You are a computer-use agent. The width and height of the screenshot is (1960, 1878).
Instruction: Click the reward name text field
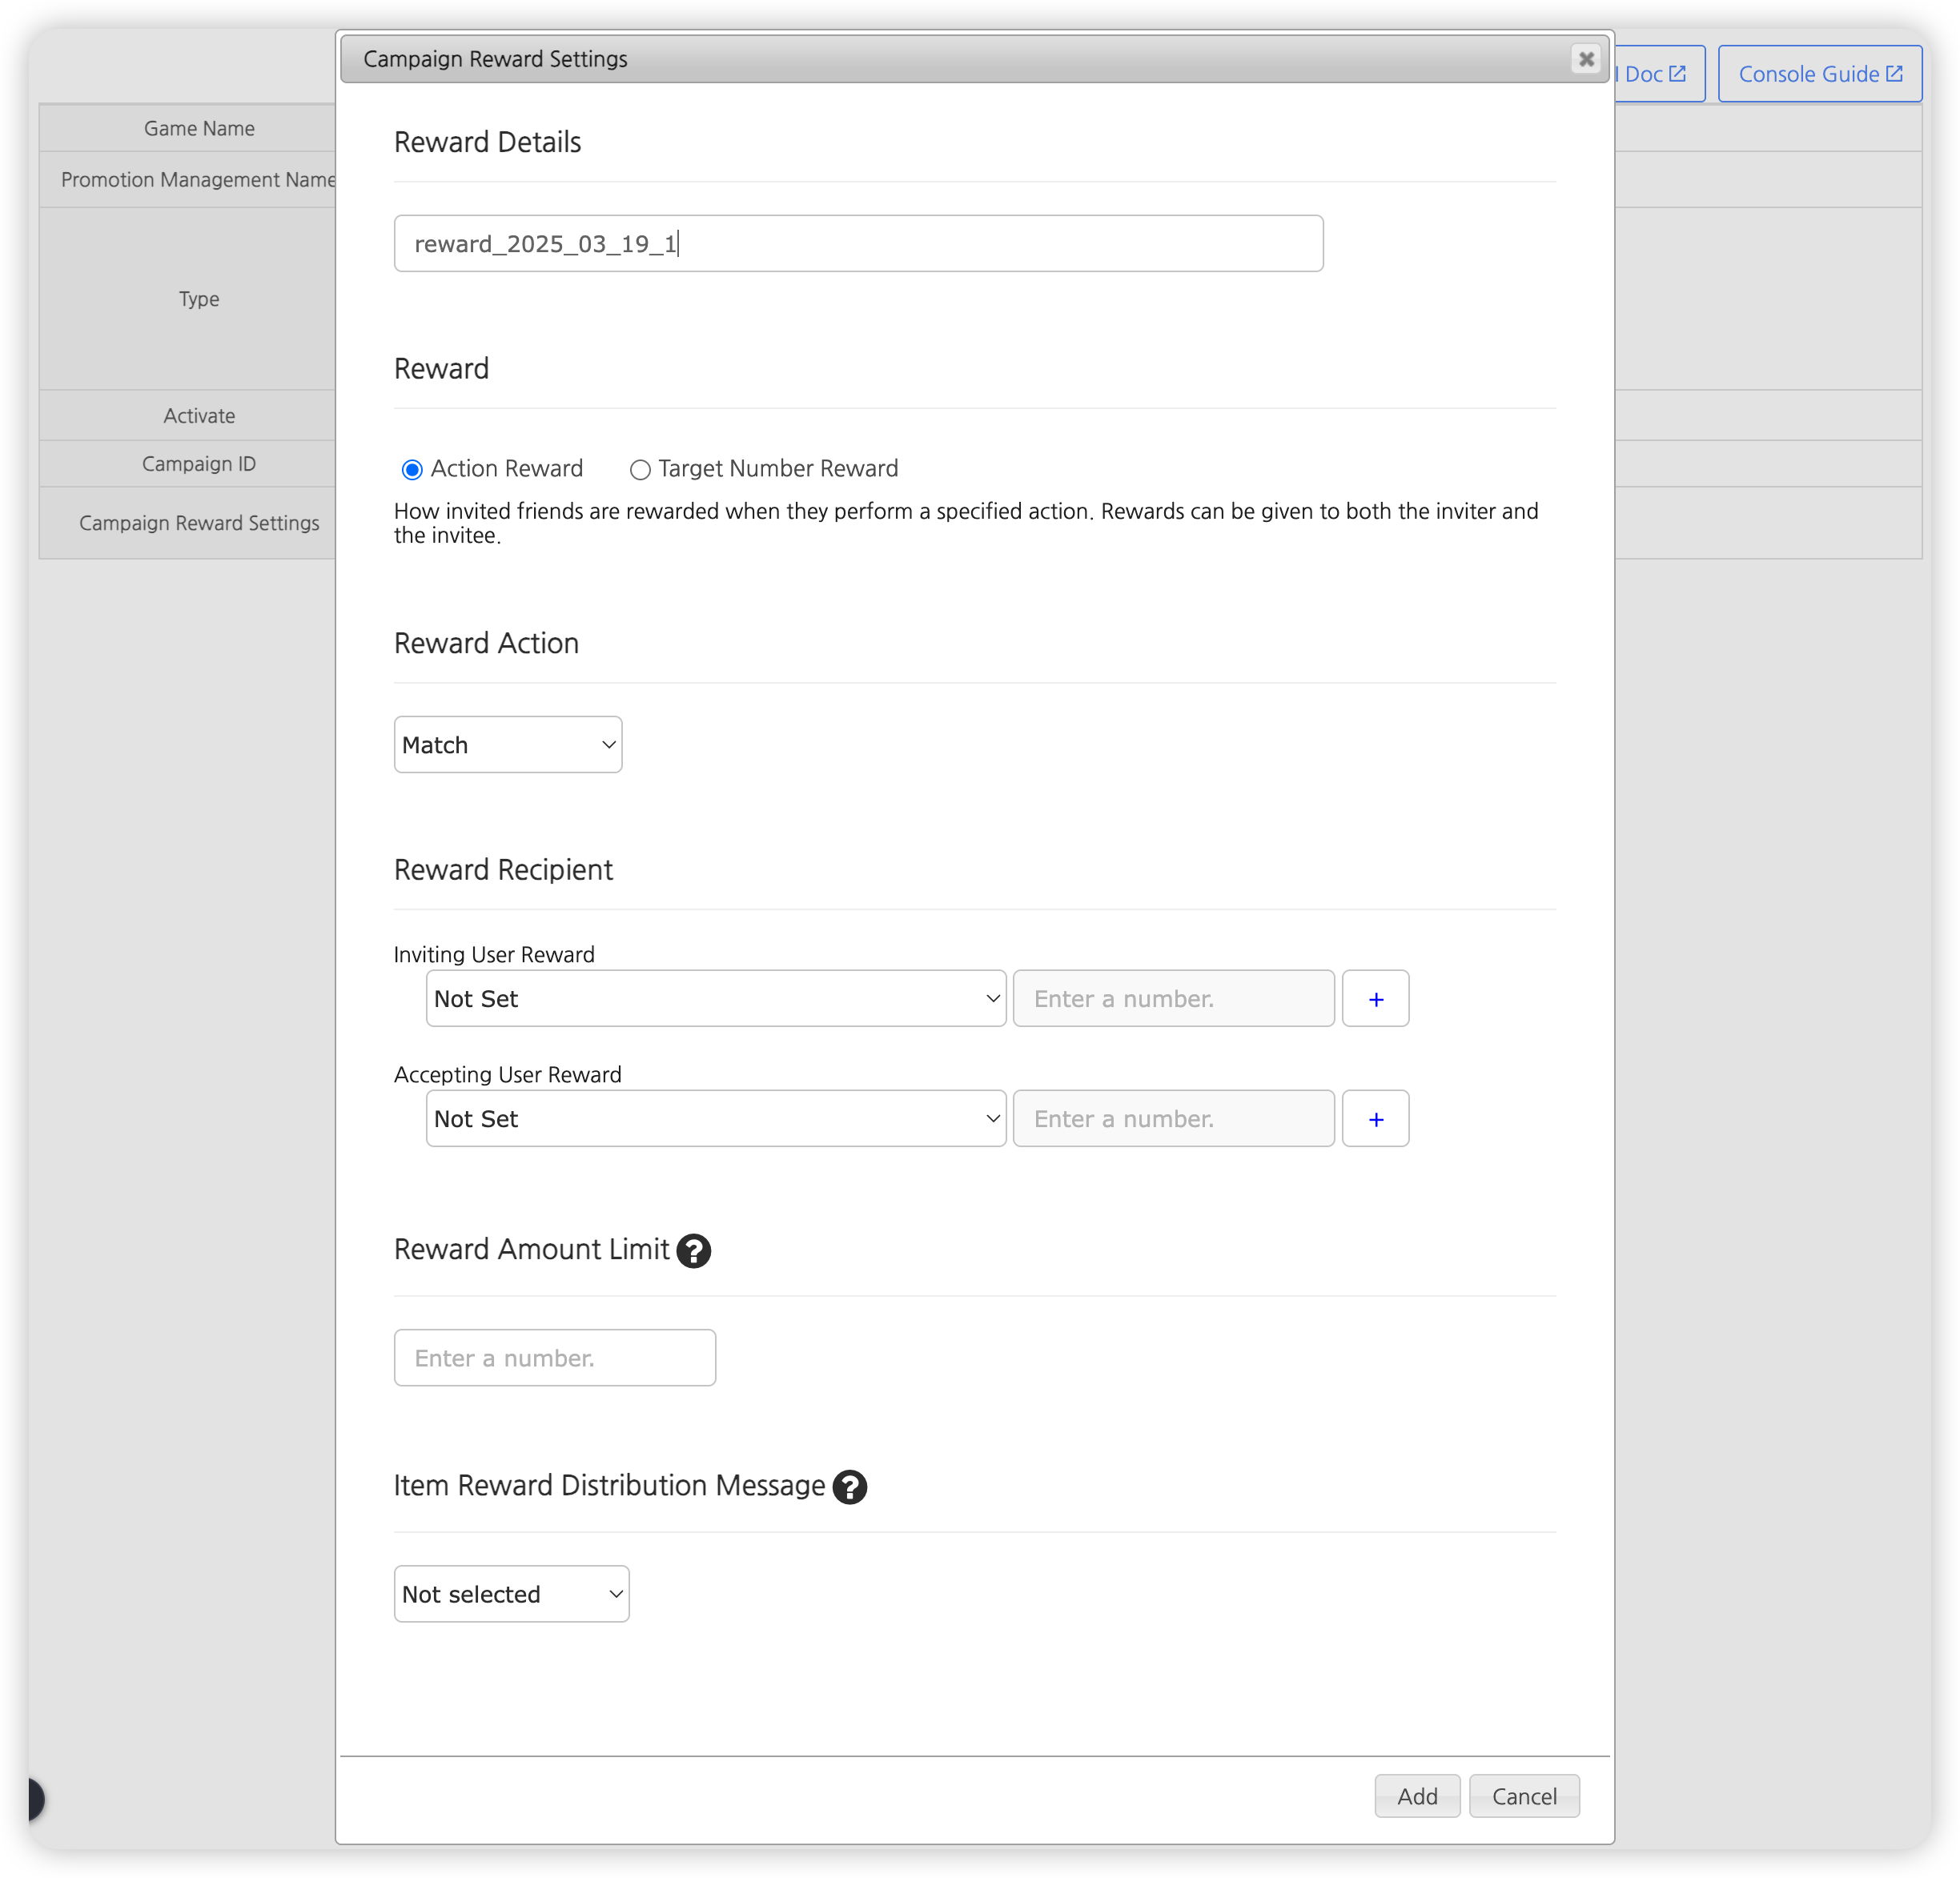858,243
